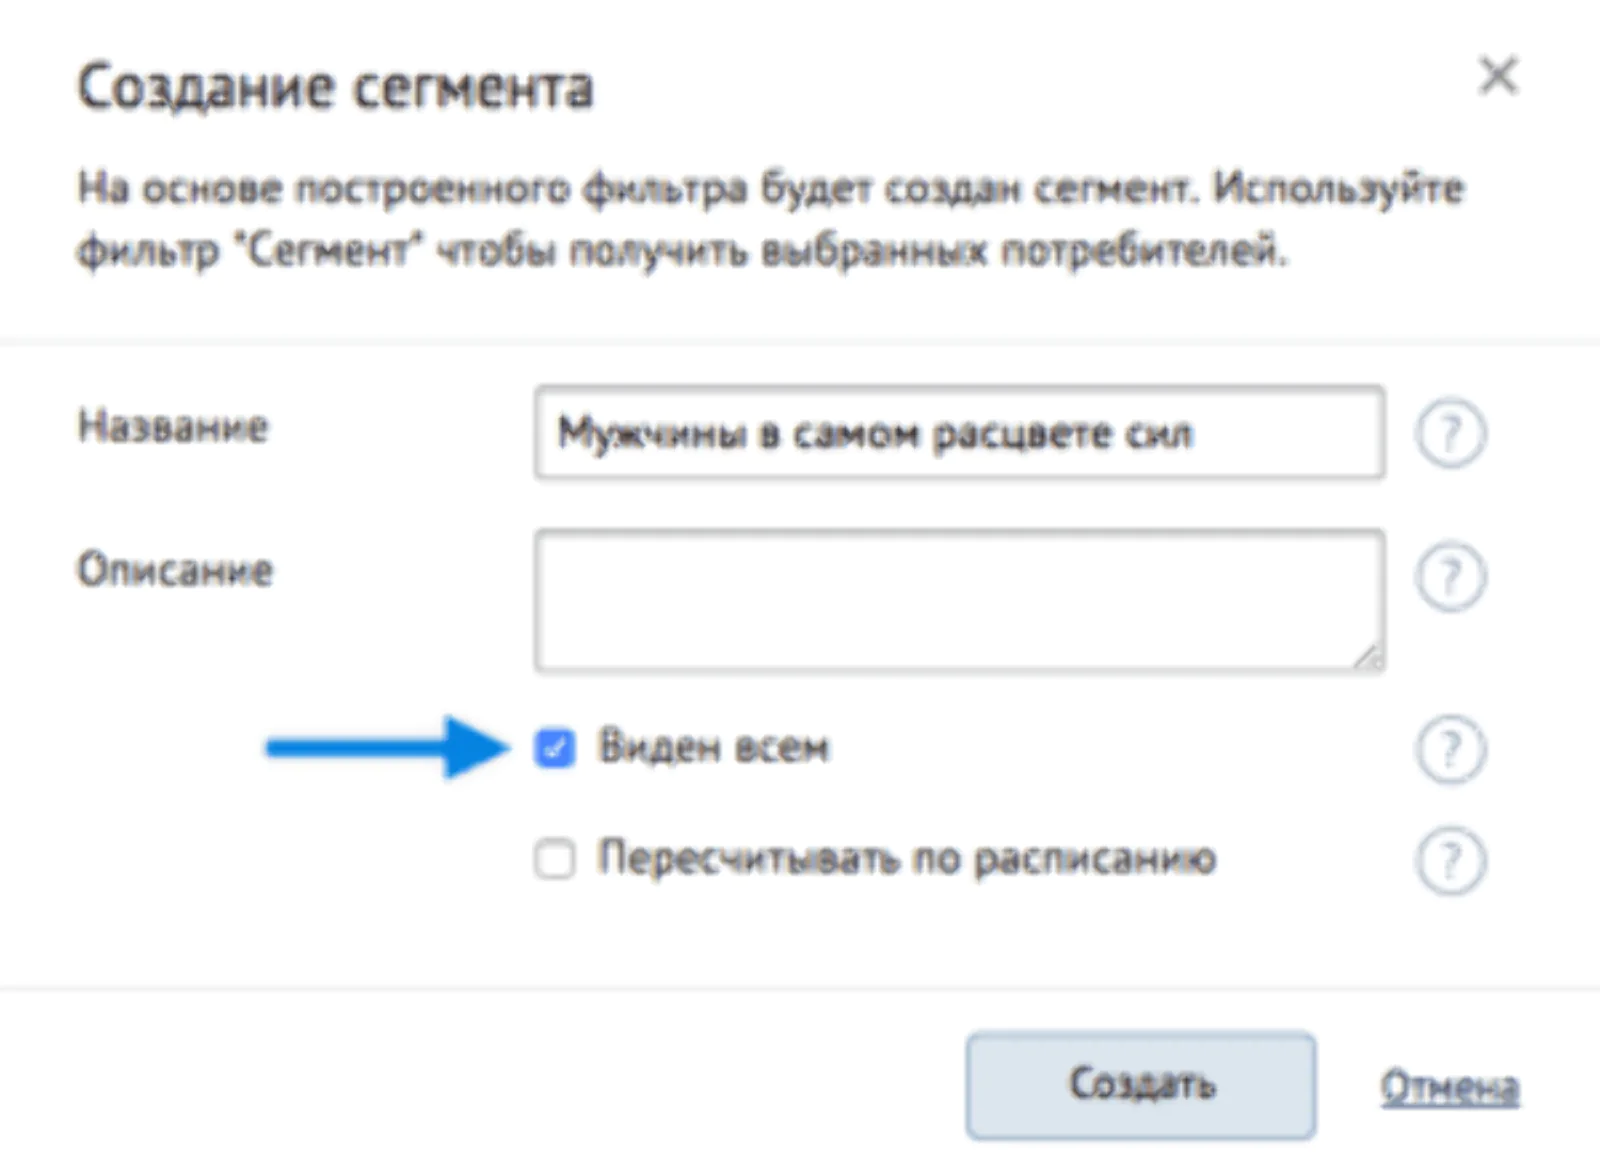1600x1173 pixels.
Task: Click the Описание field label
Action: click(x=175, y=570)
